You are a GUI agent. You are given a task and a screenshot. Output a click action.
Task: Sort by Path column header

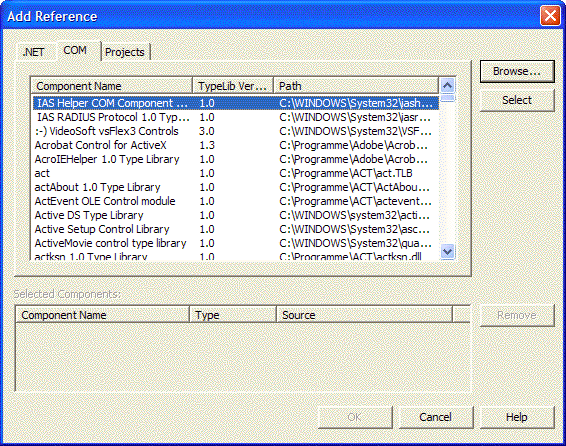356,86
